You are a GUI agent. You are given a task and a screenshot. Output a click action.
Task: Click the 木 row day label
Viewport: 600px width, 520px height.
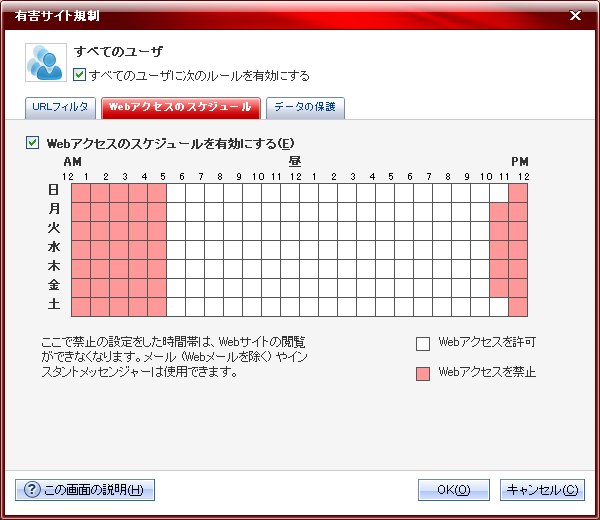[x=54, y=266]
